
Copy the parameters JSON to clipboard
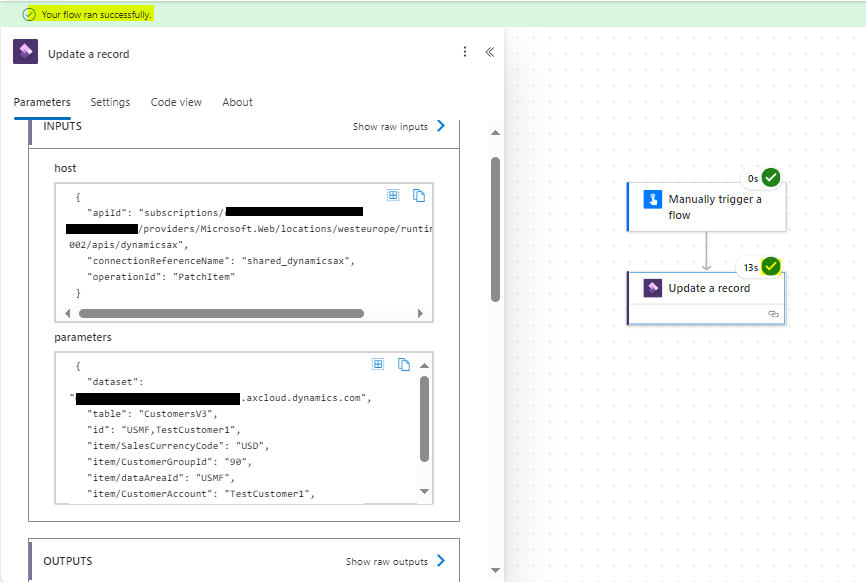pos(404,364)
